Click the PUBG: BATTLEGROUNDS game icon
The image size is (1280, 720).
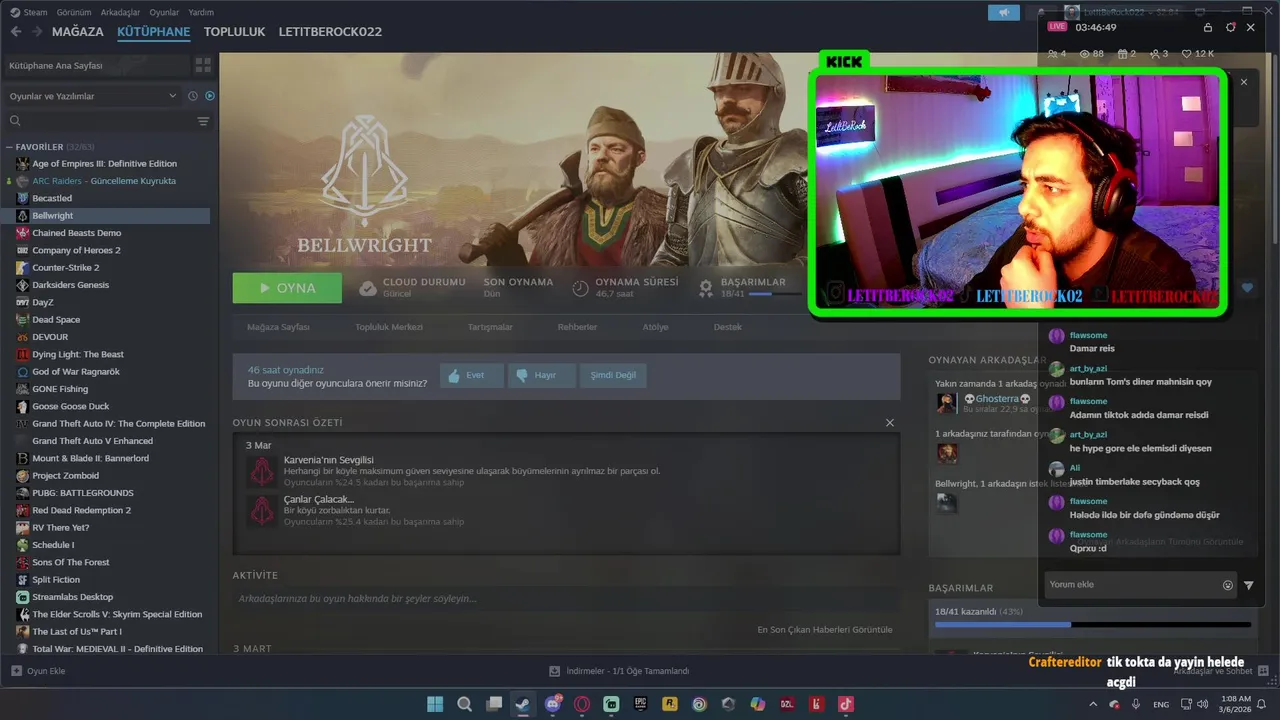pyautogui.click(x=23, y=493)
